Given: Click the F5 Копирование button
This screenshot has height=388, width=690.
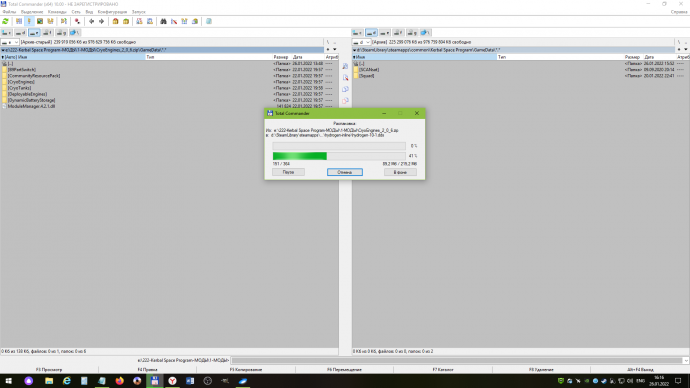Looking at the screenshot, I should pyautogui.click(x=246, y=370).
